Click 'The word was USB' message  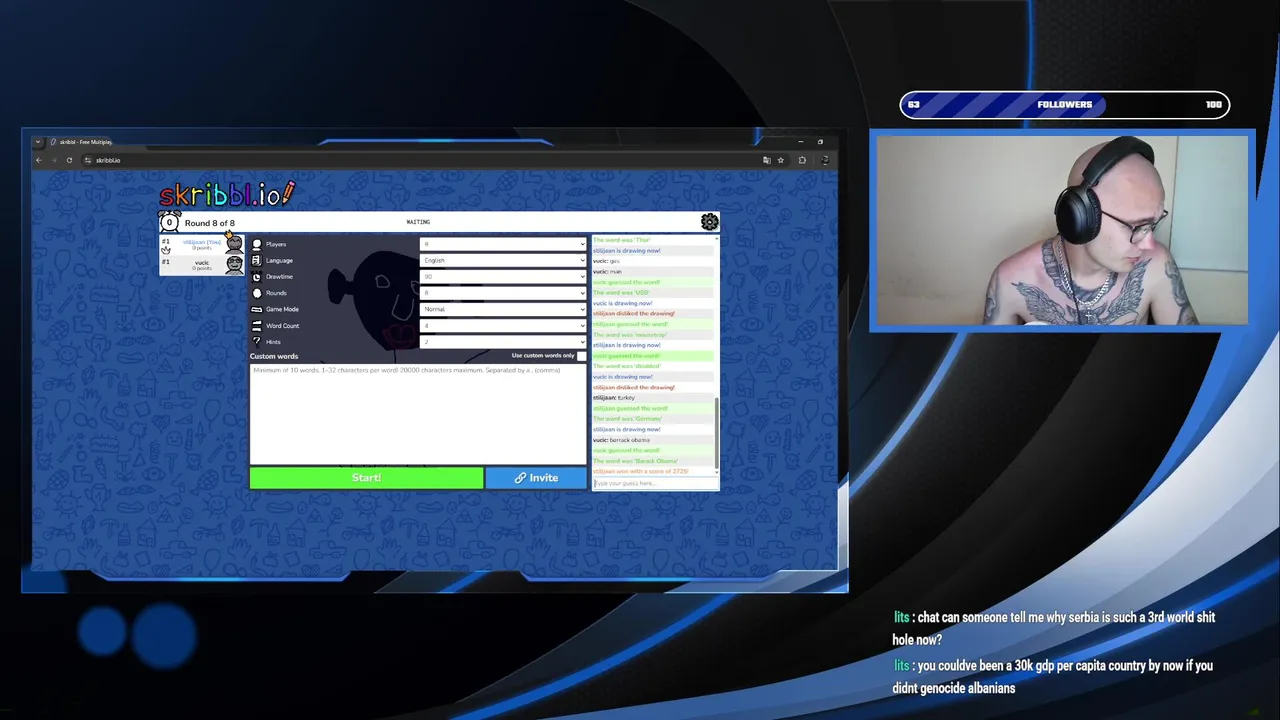pos(621,293)
